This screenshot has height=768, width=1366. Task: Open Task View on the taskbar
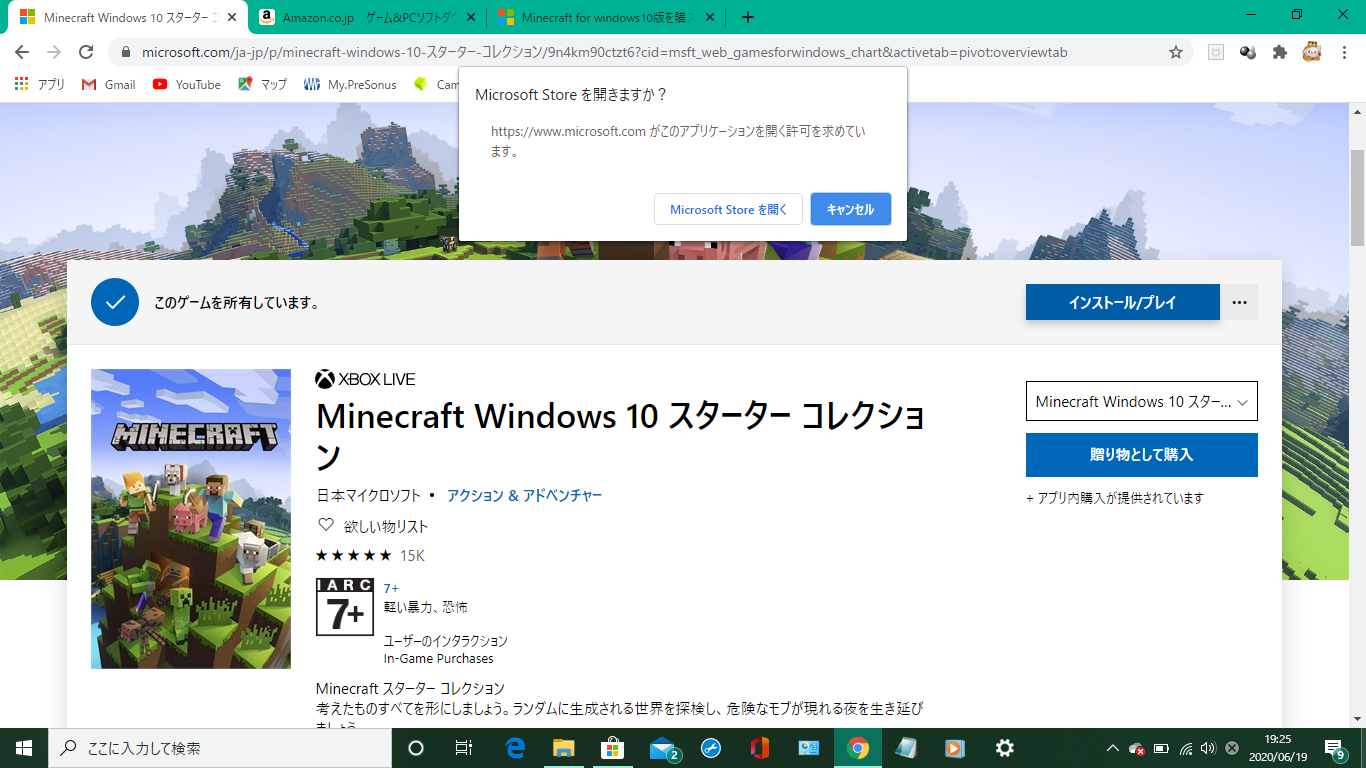click(463, 748)
